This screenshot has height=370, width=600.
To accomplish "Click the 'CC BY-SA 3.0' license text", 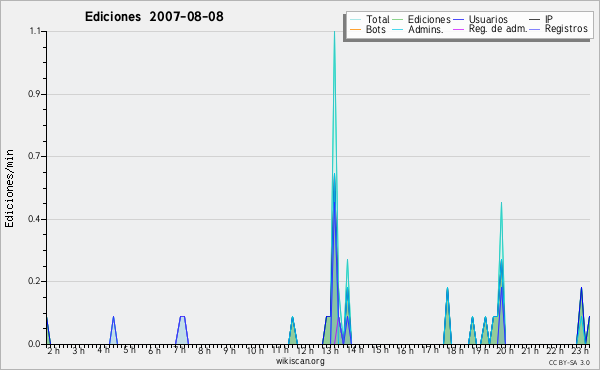I will click(x=569, y=362).
